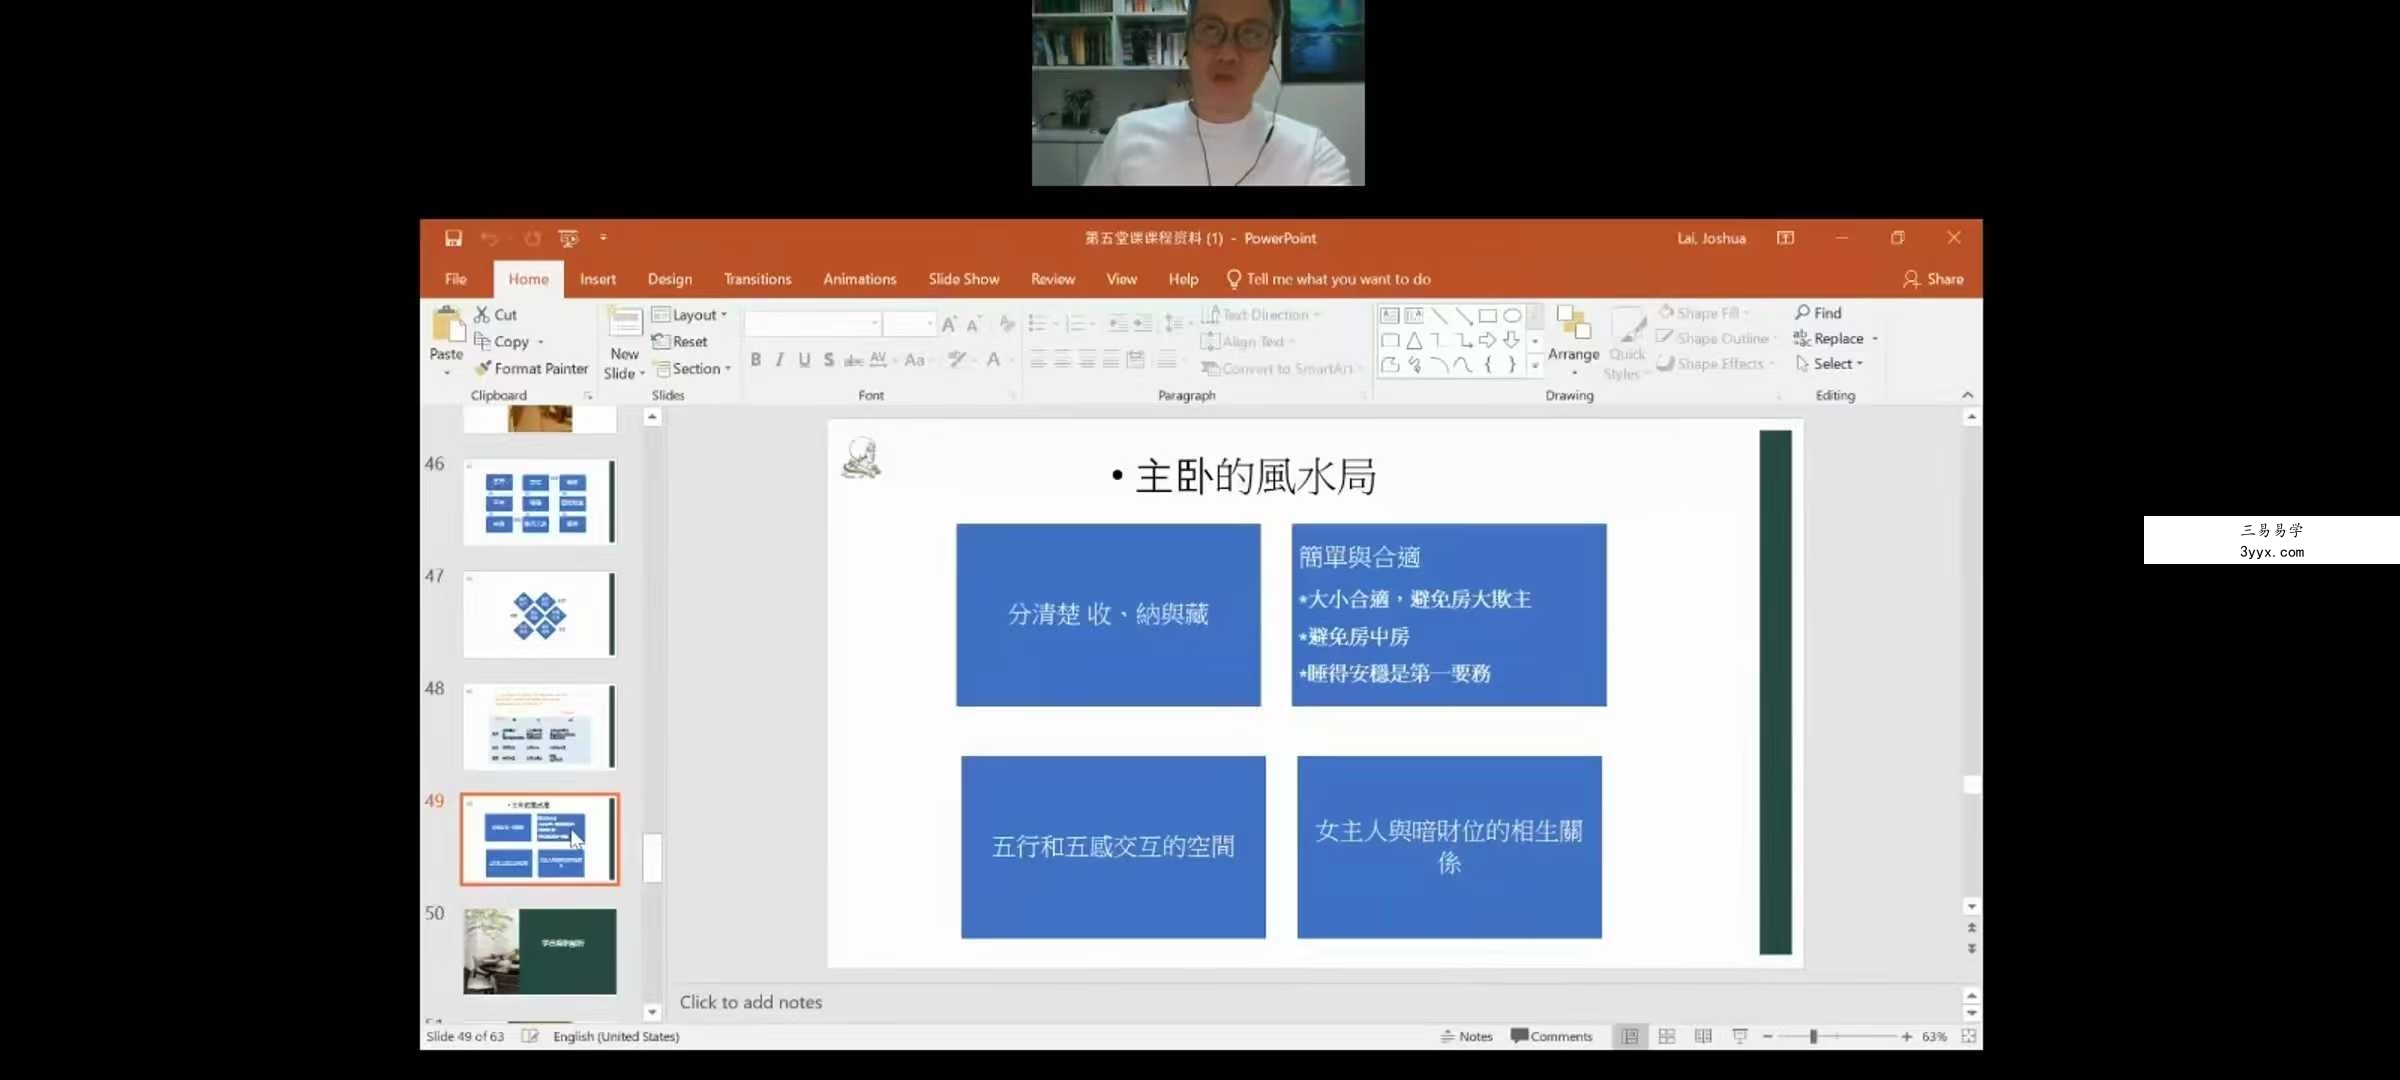Toggle Bold formatting
The width and height of the screenshot is (2400, 1080).
click(756, 360)
